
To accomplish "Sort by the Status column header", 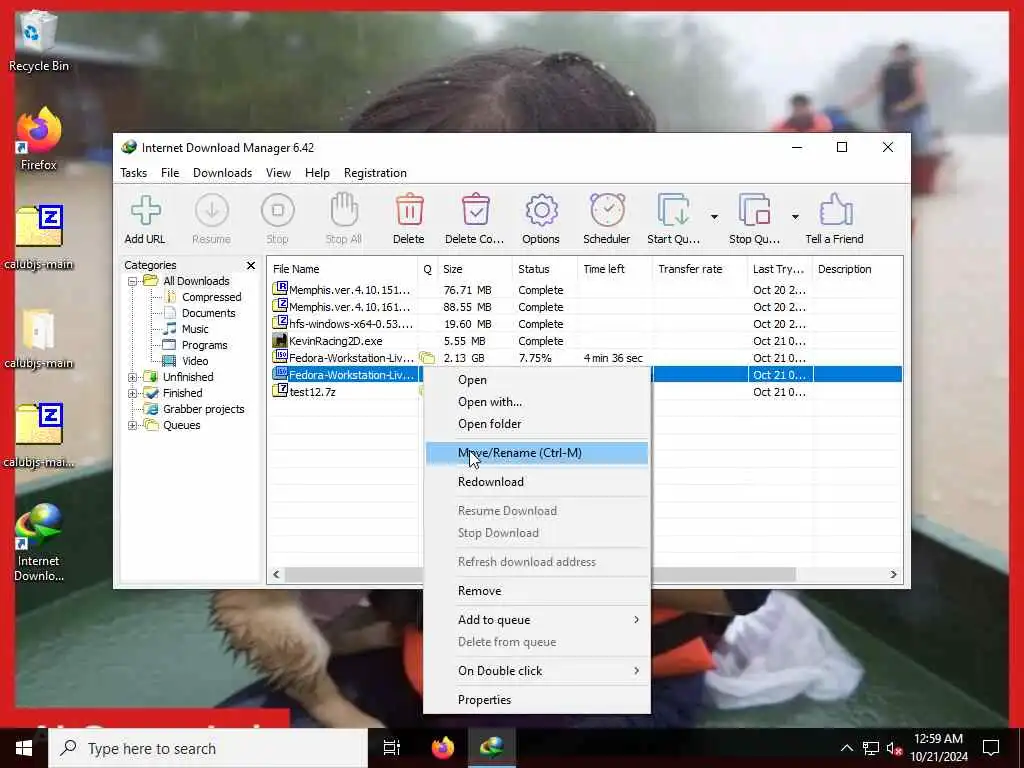I will pos(545,269).
